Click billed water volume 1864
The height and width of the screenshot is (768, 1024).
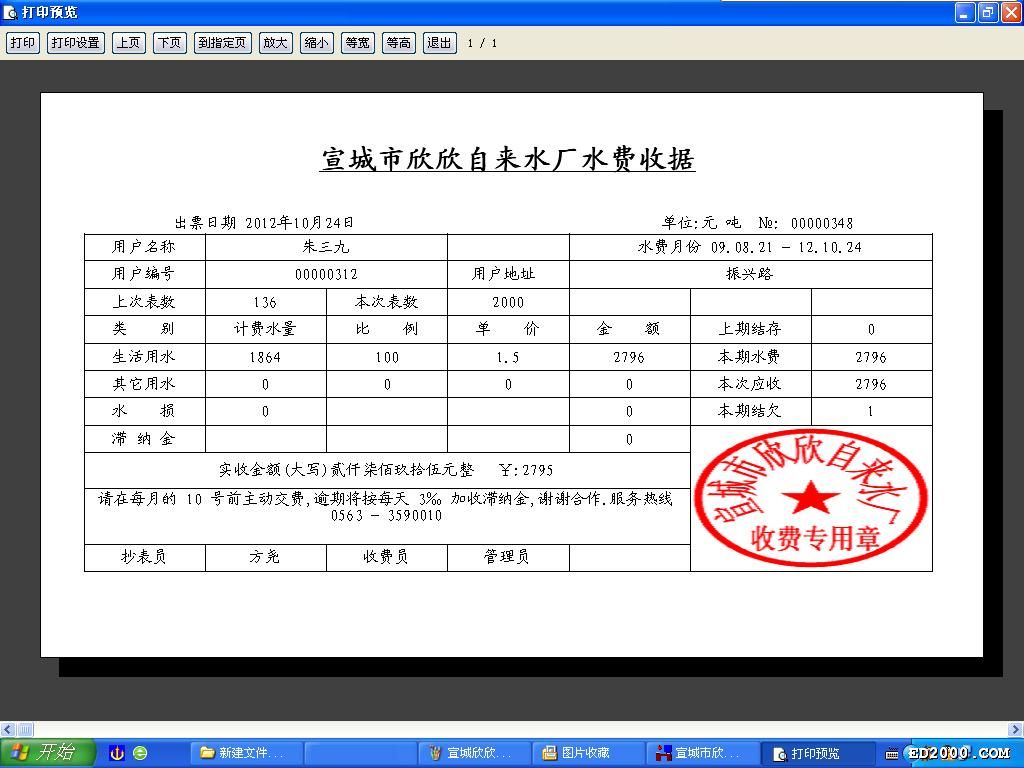pos(265,357)
